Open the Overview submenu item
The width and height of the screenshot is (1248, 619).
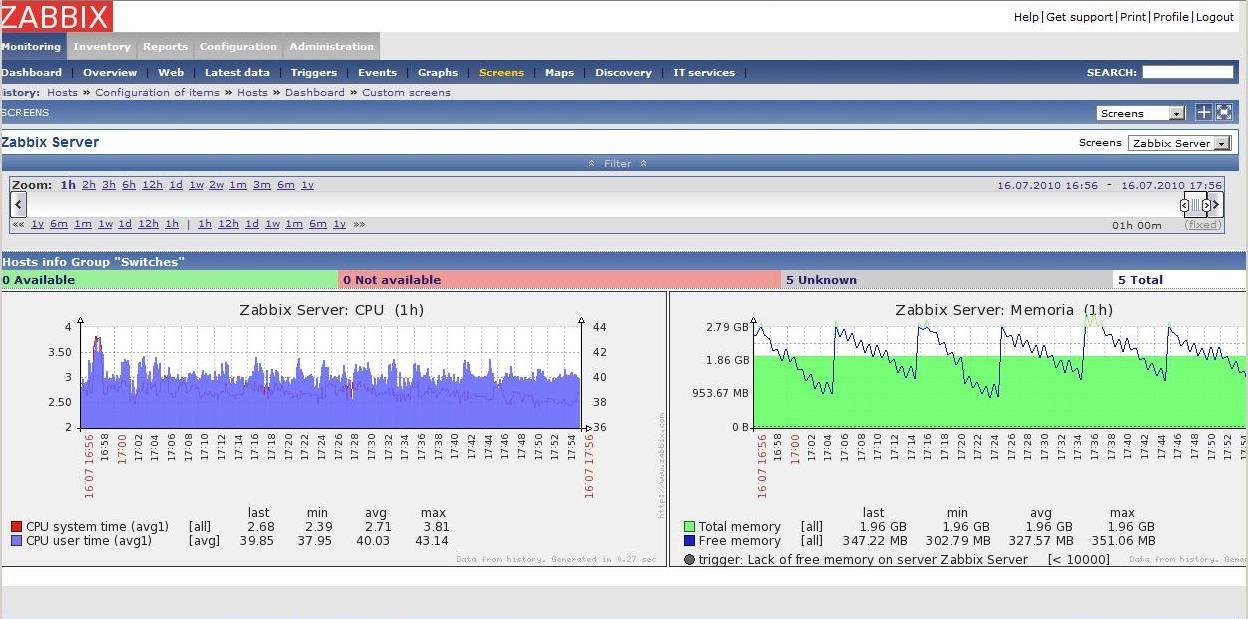(110, 72)
